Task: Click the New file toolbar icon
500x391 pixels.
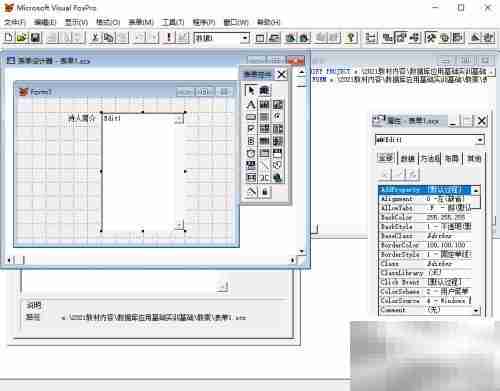Action: point(9,37)
